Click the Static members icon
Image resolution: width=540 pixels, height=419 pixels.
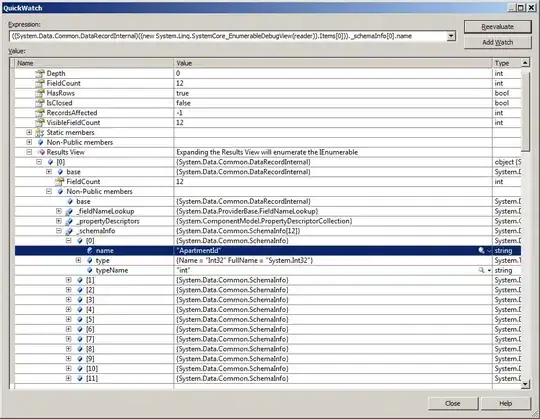pyautogui.click(x=40, y=133)
